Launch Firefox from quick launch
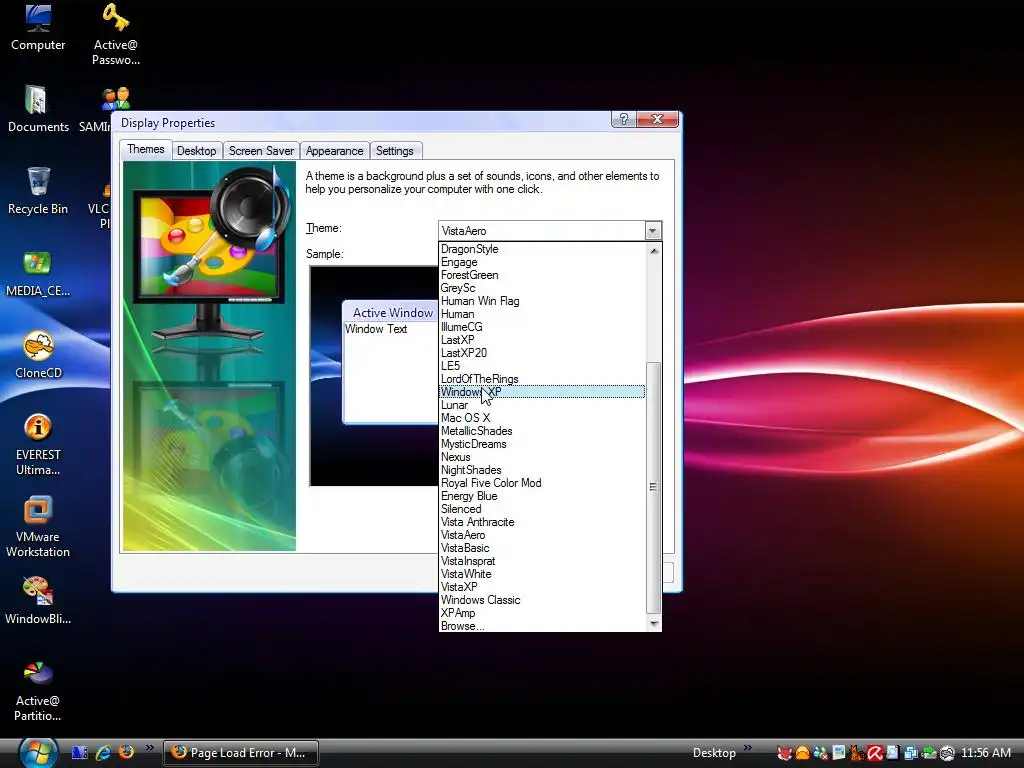The image size is (1024, 768). [x=127, y=752]
